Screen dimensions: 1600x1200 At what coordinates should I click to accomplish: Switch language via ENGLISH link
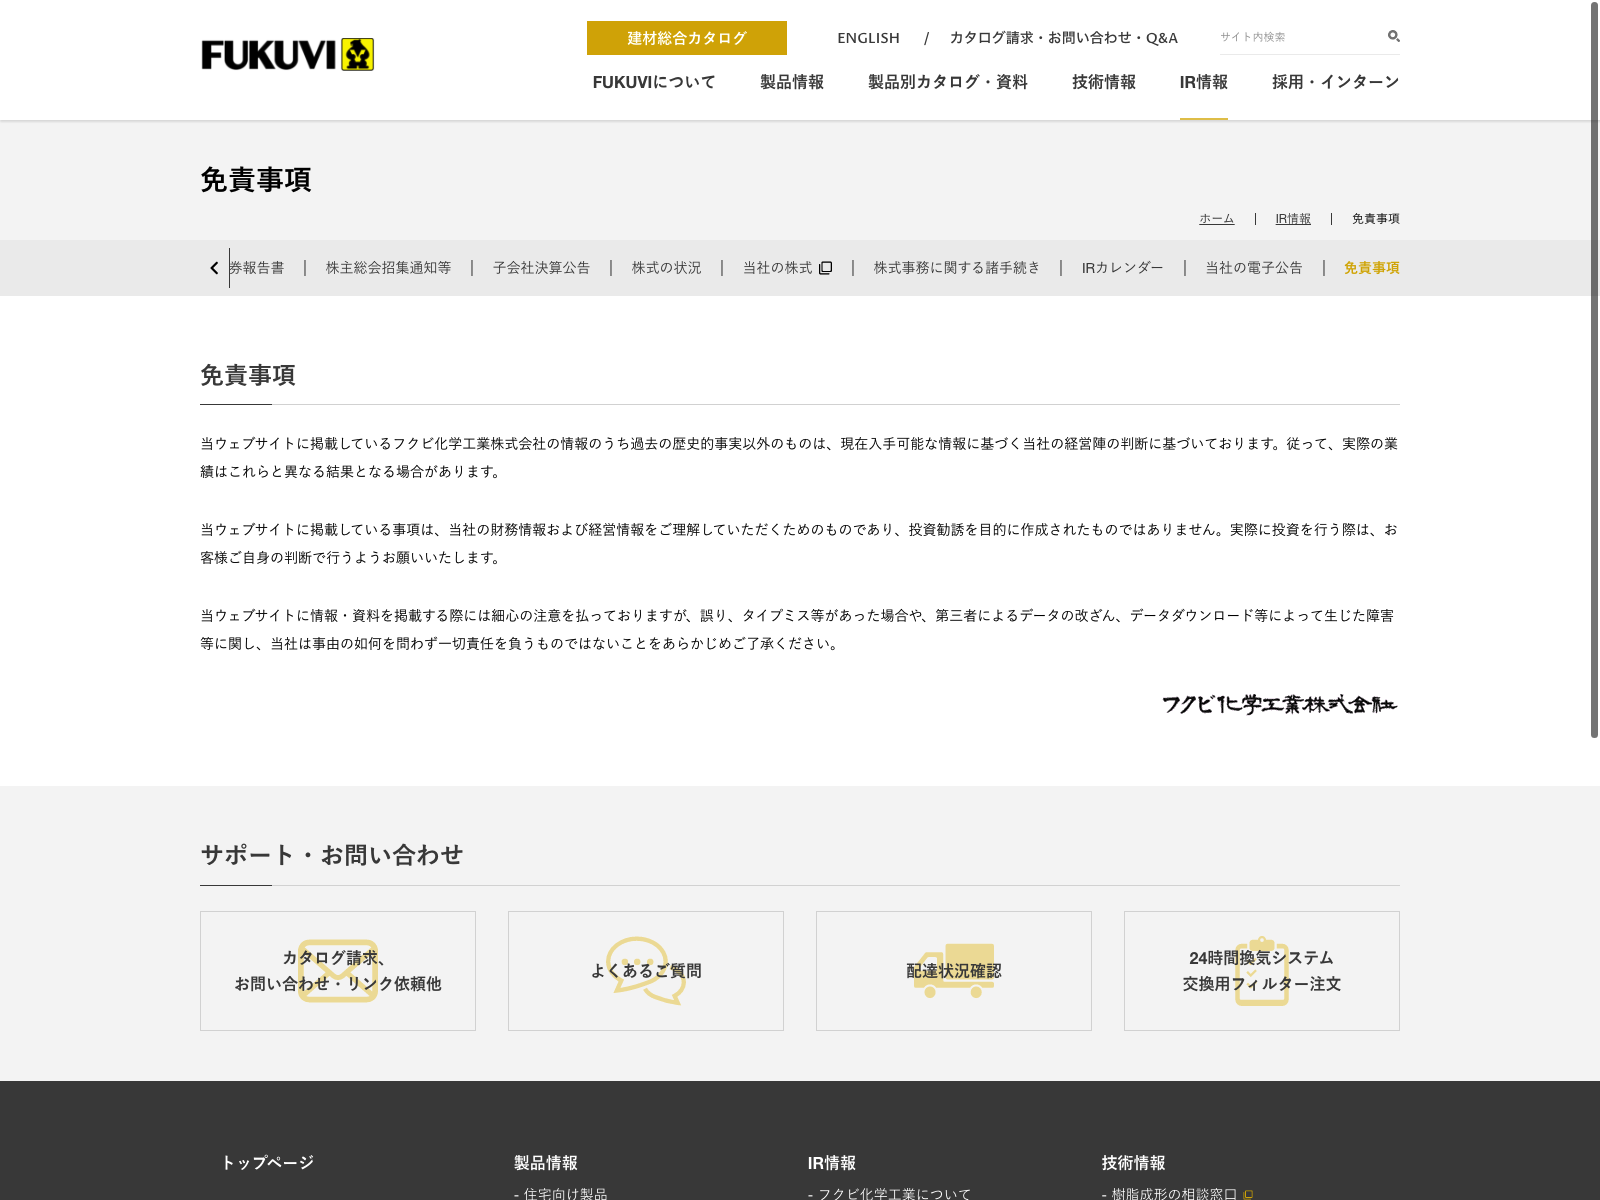click(868, 38)
